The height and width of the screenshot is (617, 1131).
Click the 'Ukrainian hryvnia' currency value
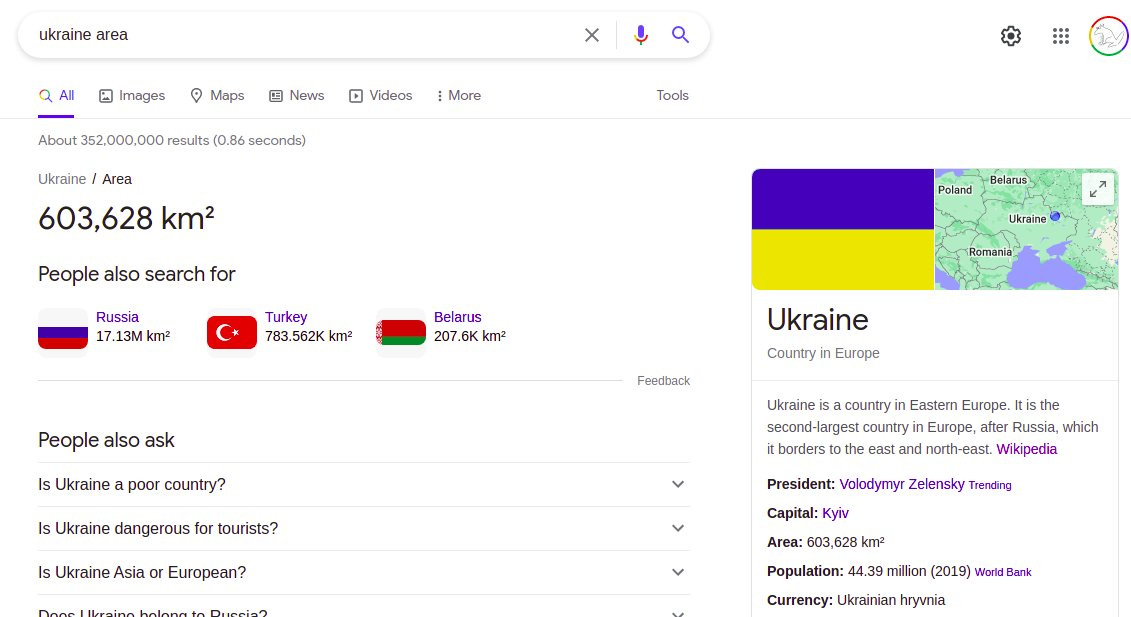click(891, 600)
